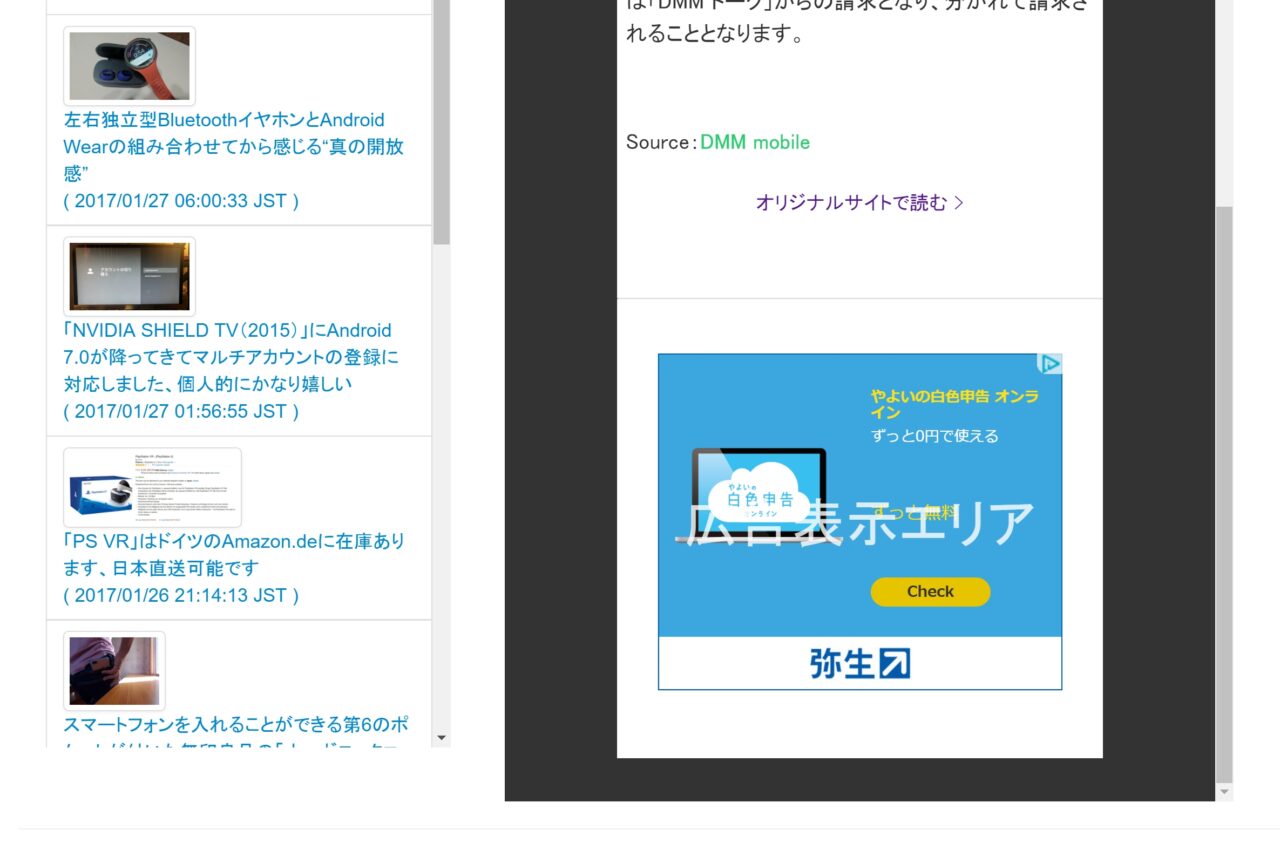Open the smartphone pocket article thumbnail
The height and width of the screenshot is (857, 1280).
[x=114, y=670]
